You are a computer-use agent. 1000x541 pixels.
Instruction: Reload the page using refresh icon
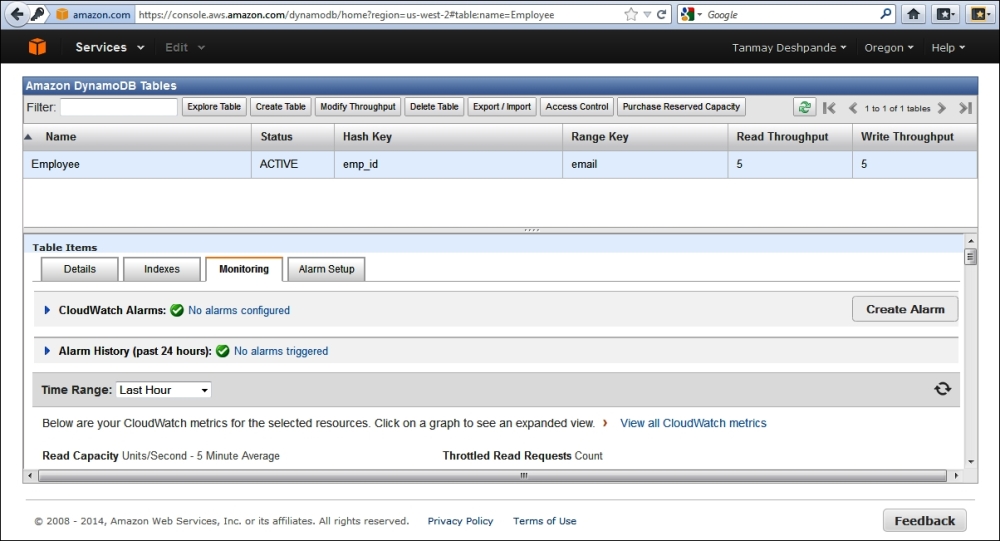662,14
